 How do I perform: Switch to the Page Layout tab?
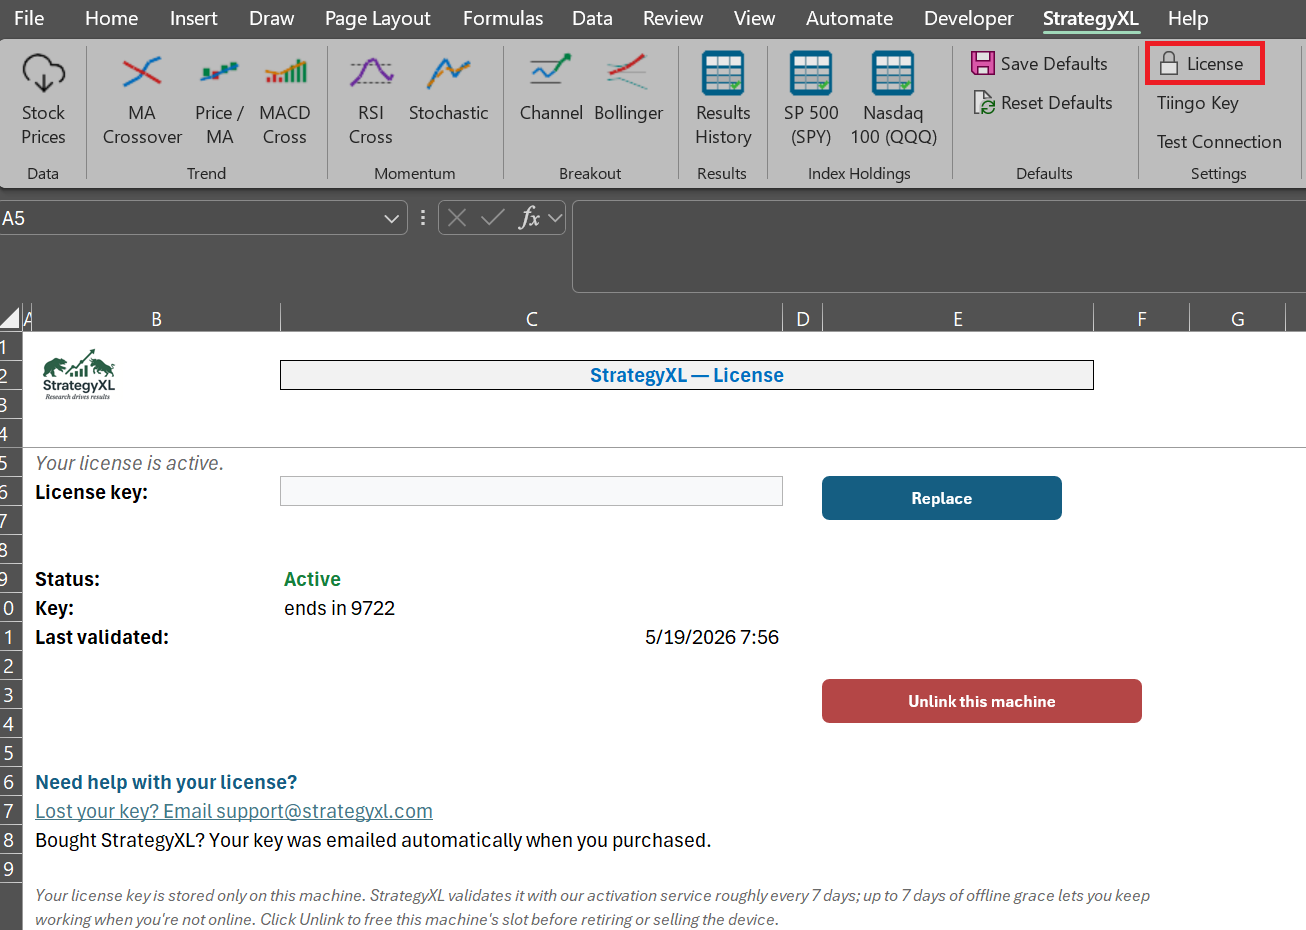coord(377,18)
